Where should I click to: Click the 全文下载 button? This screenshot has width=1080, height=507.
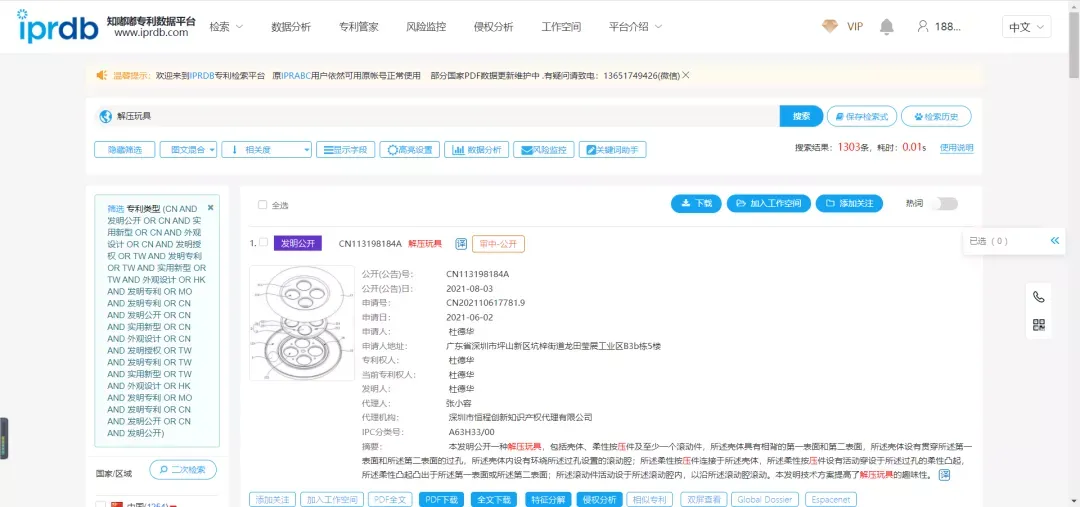(x=494, y=499)
